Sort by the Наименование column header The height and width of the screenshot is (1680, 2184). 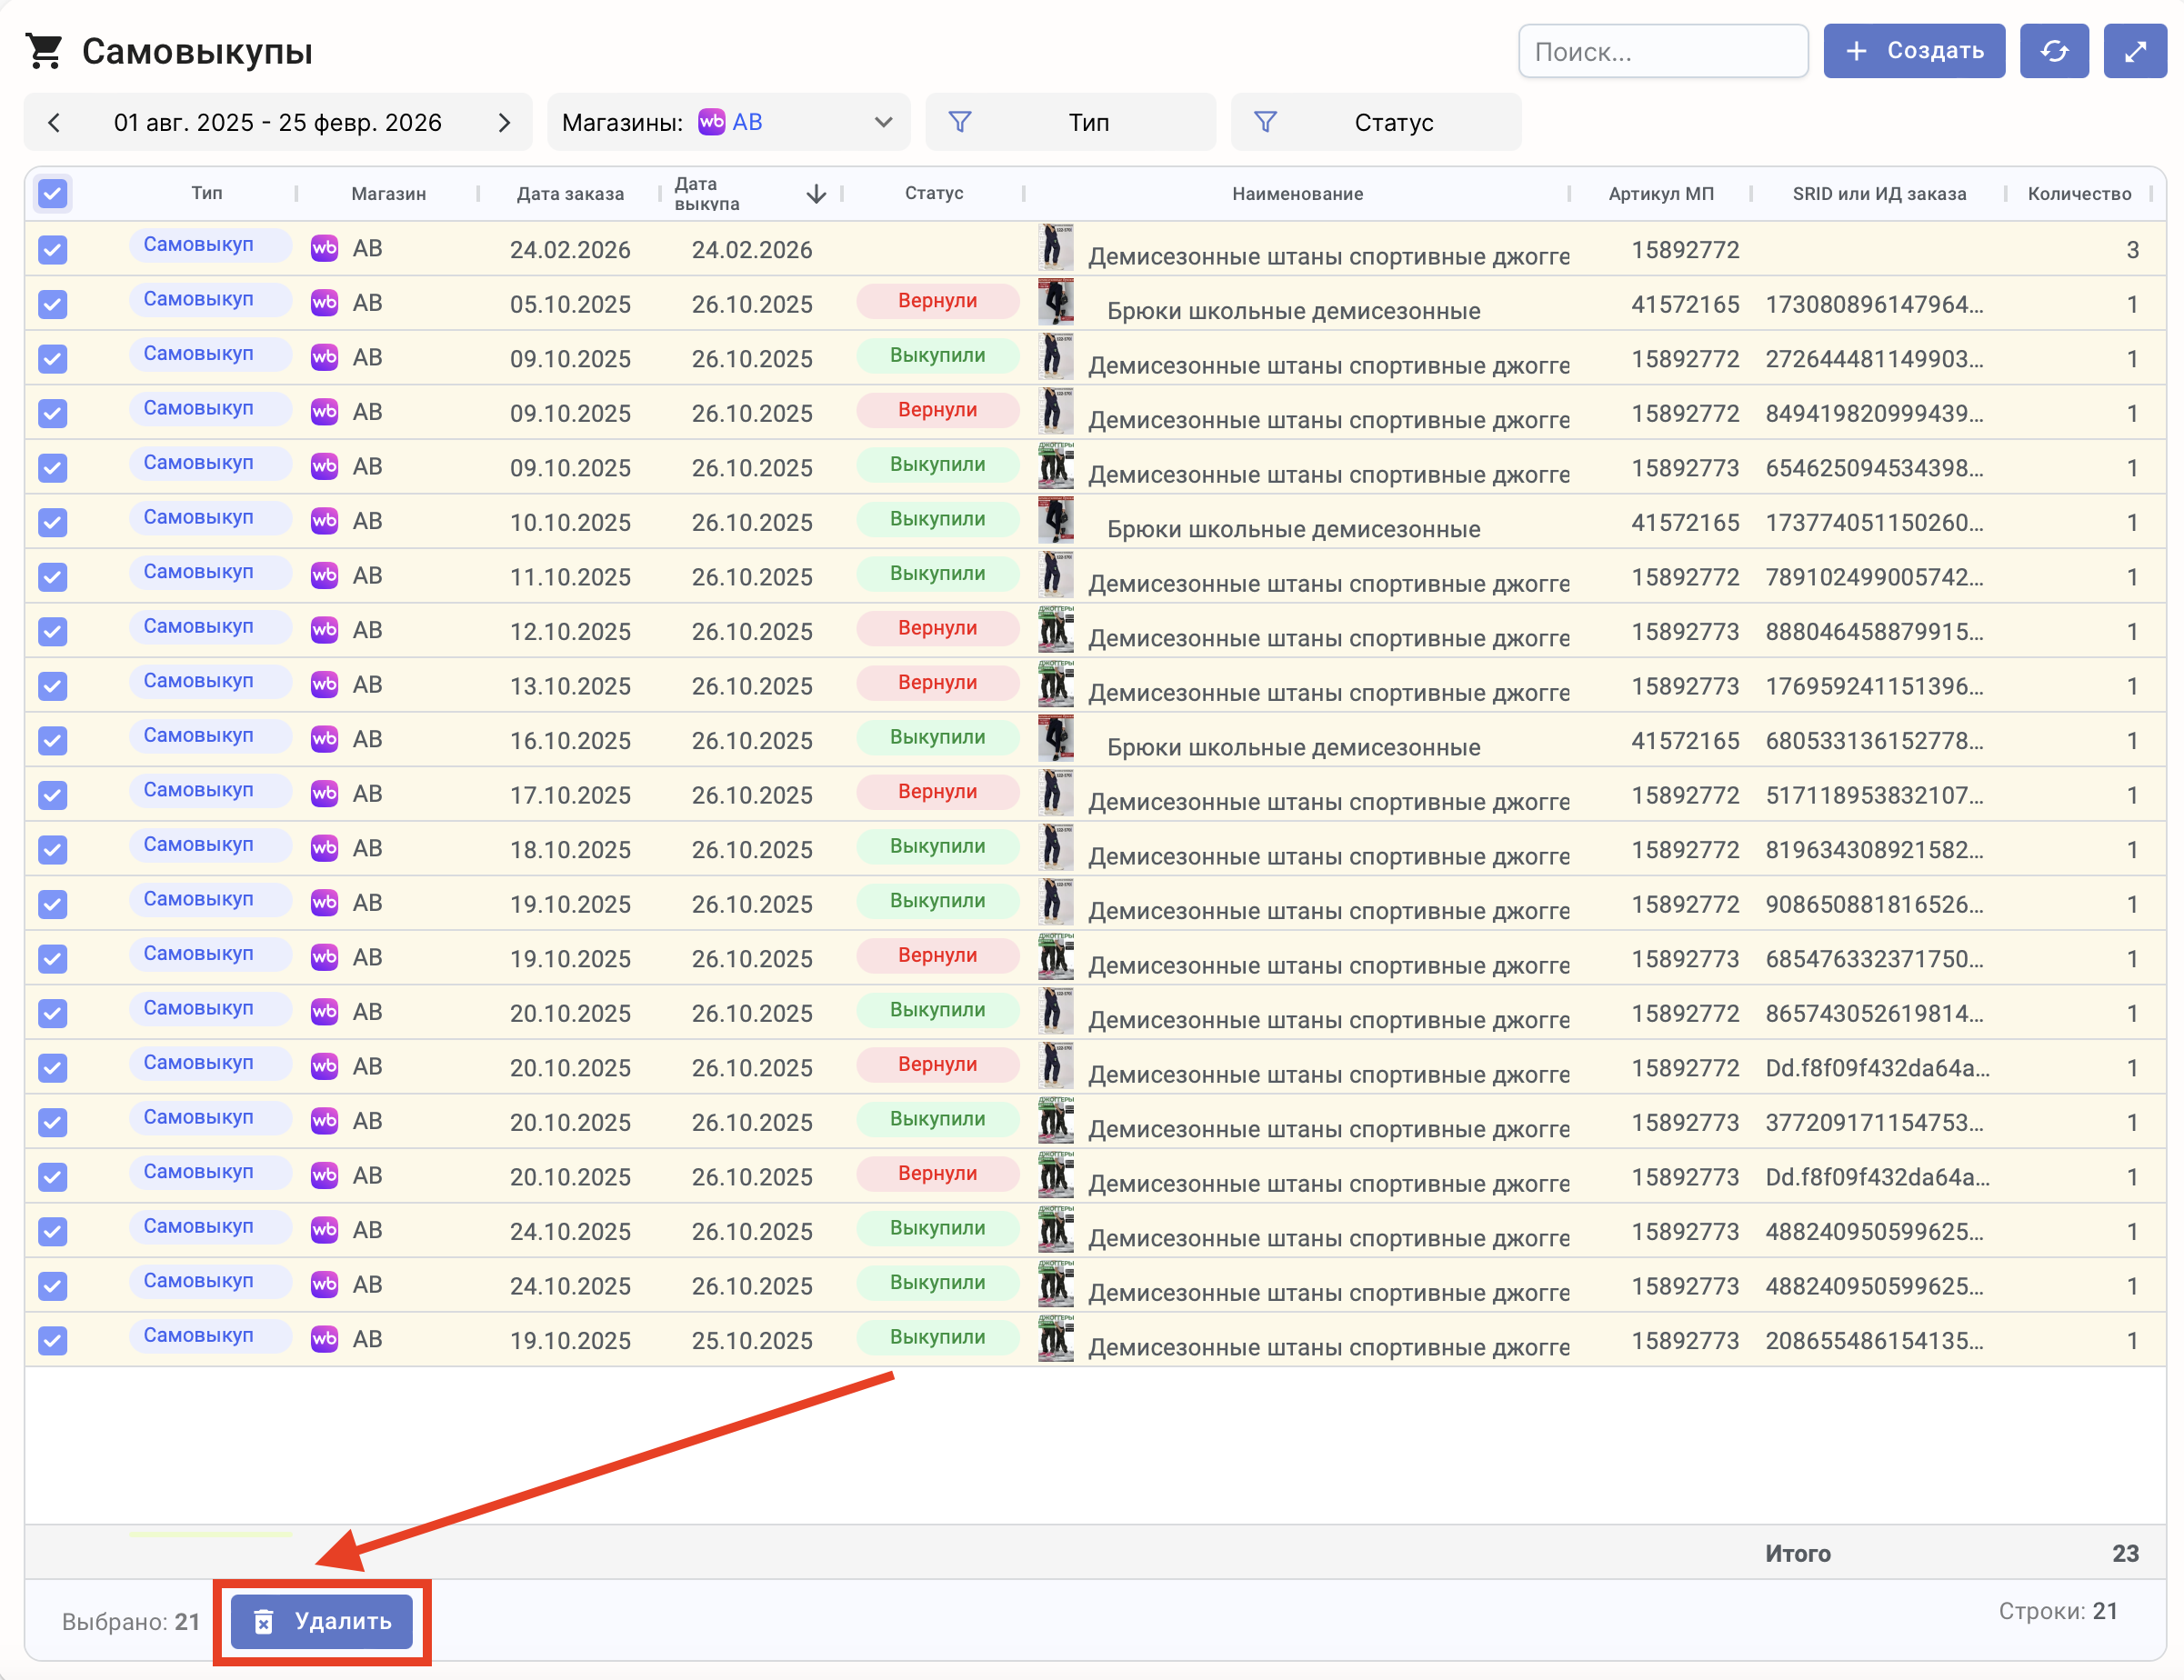1297,194
